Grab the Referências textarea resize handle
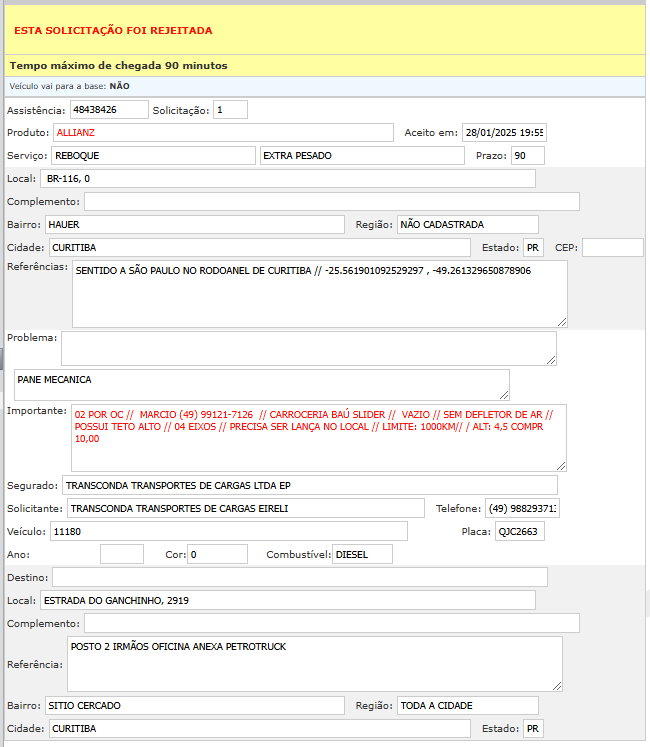Viewport: 650px width, 747px height. tap(562, 322)
